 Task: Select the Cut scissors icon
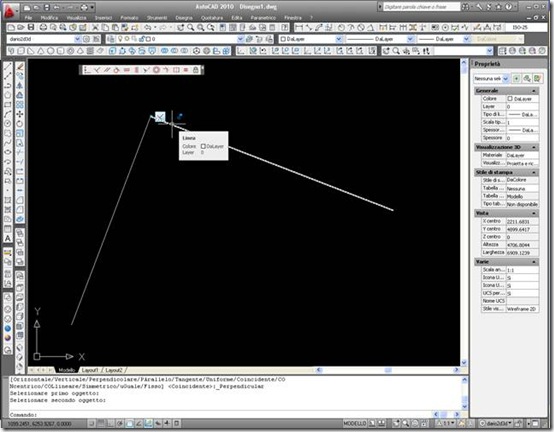click(x=95, y=27)
